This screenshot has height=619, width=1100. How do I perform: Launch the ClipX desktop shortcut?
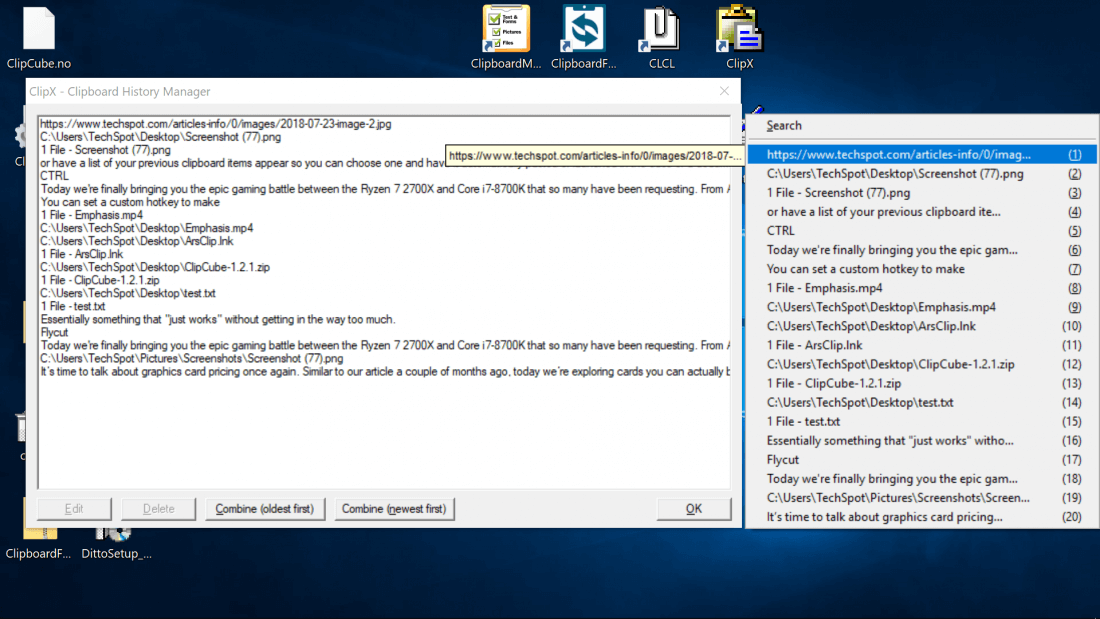point(739,38)
